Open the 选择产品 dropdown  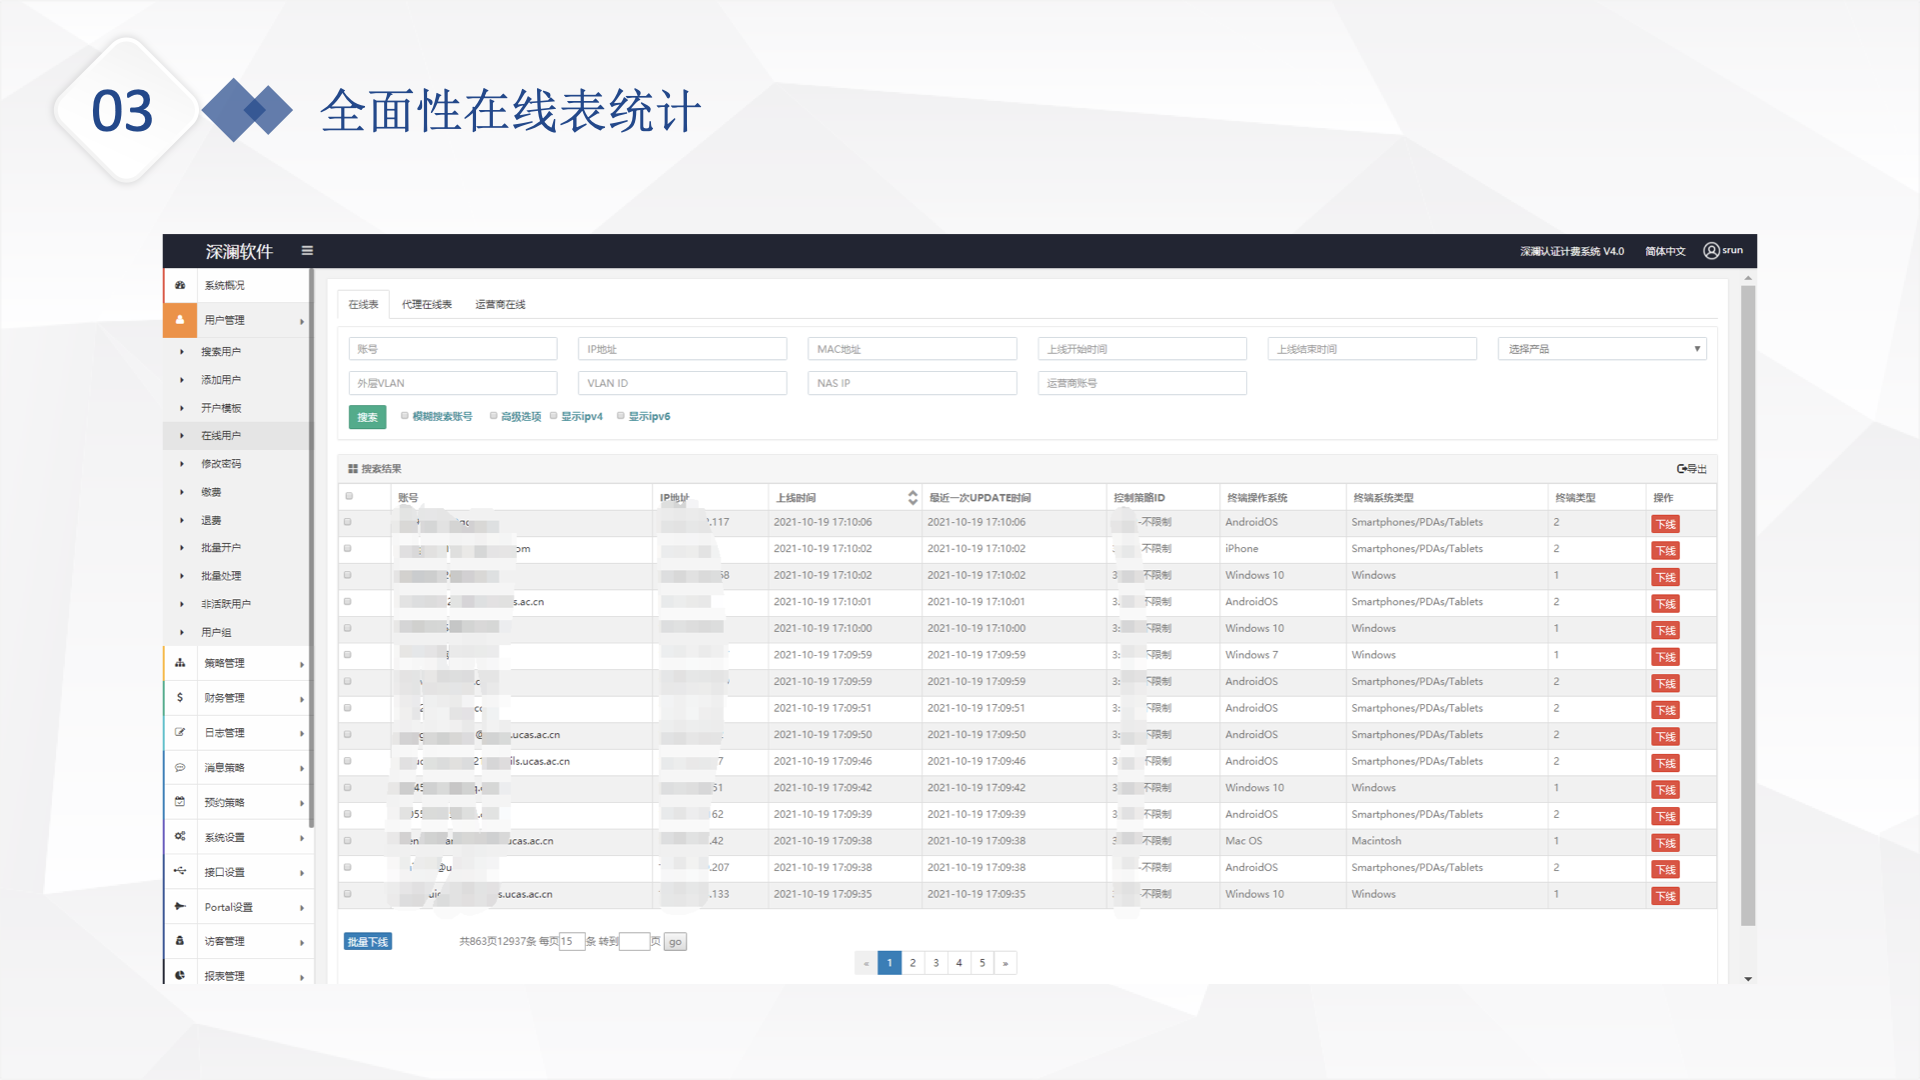[1602, 349]
